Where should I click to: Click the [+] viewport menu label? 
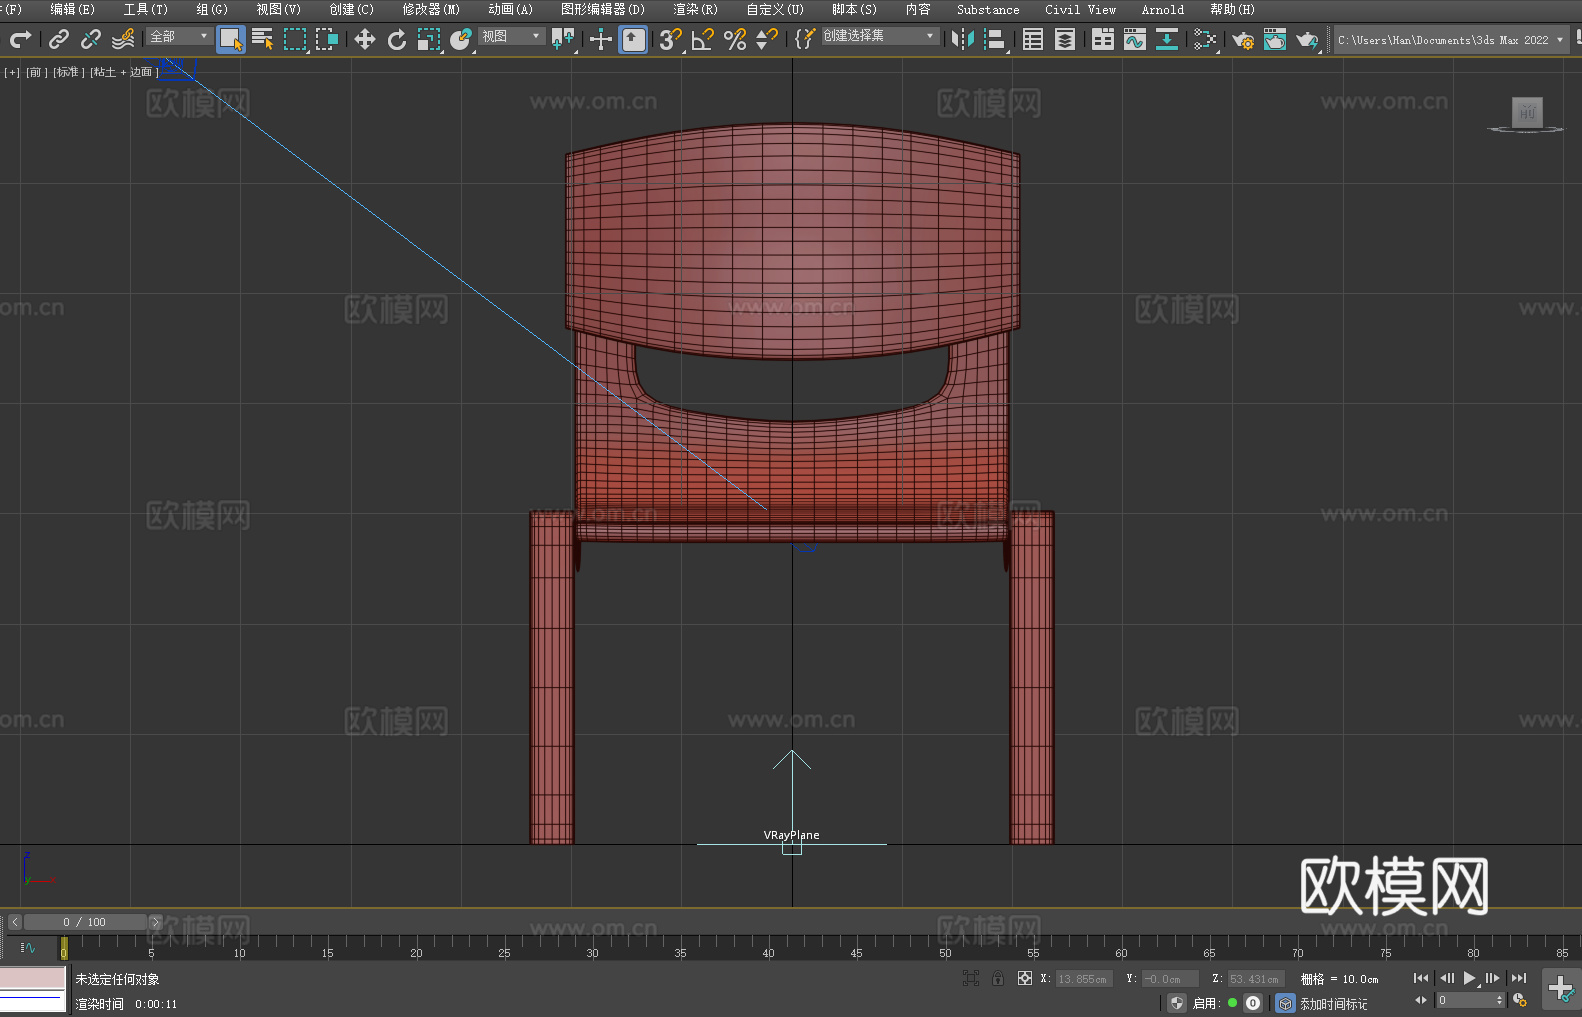point(12,72)
